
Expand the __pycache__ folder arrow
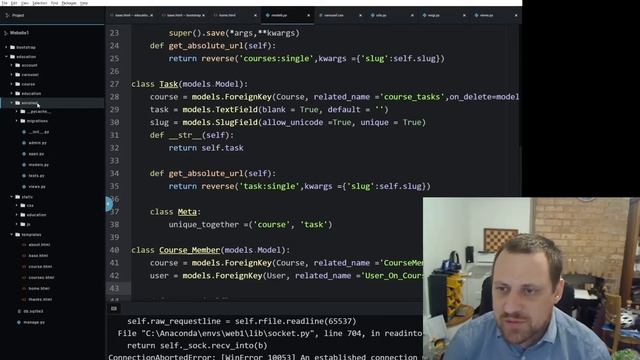point(17,111)
